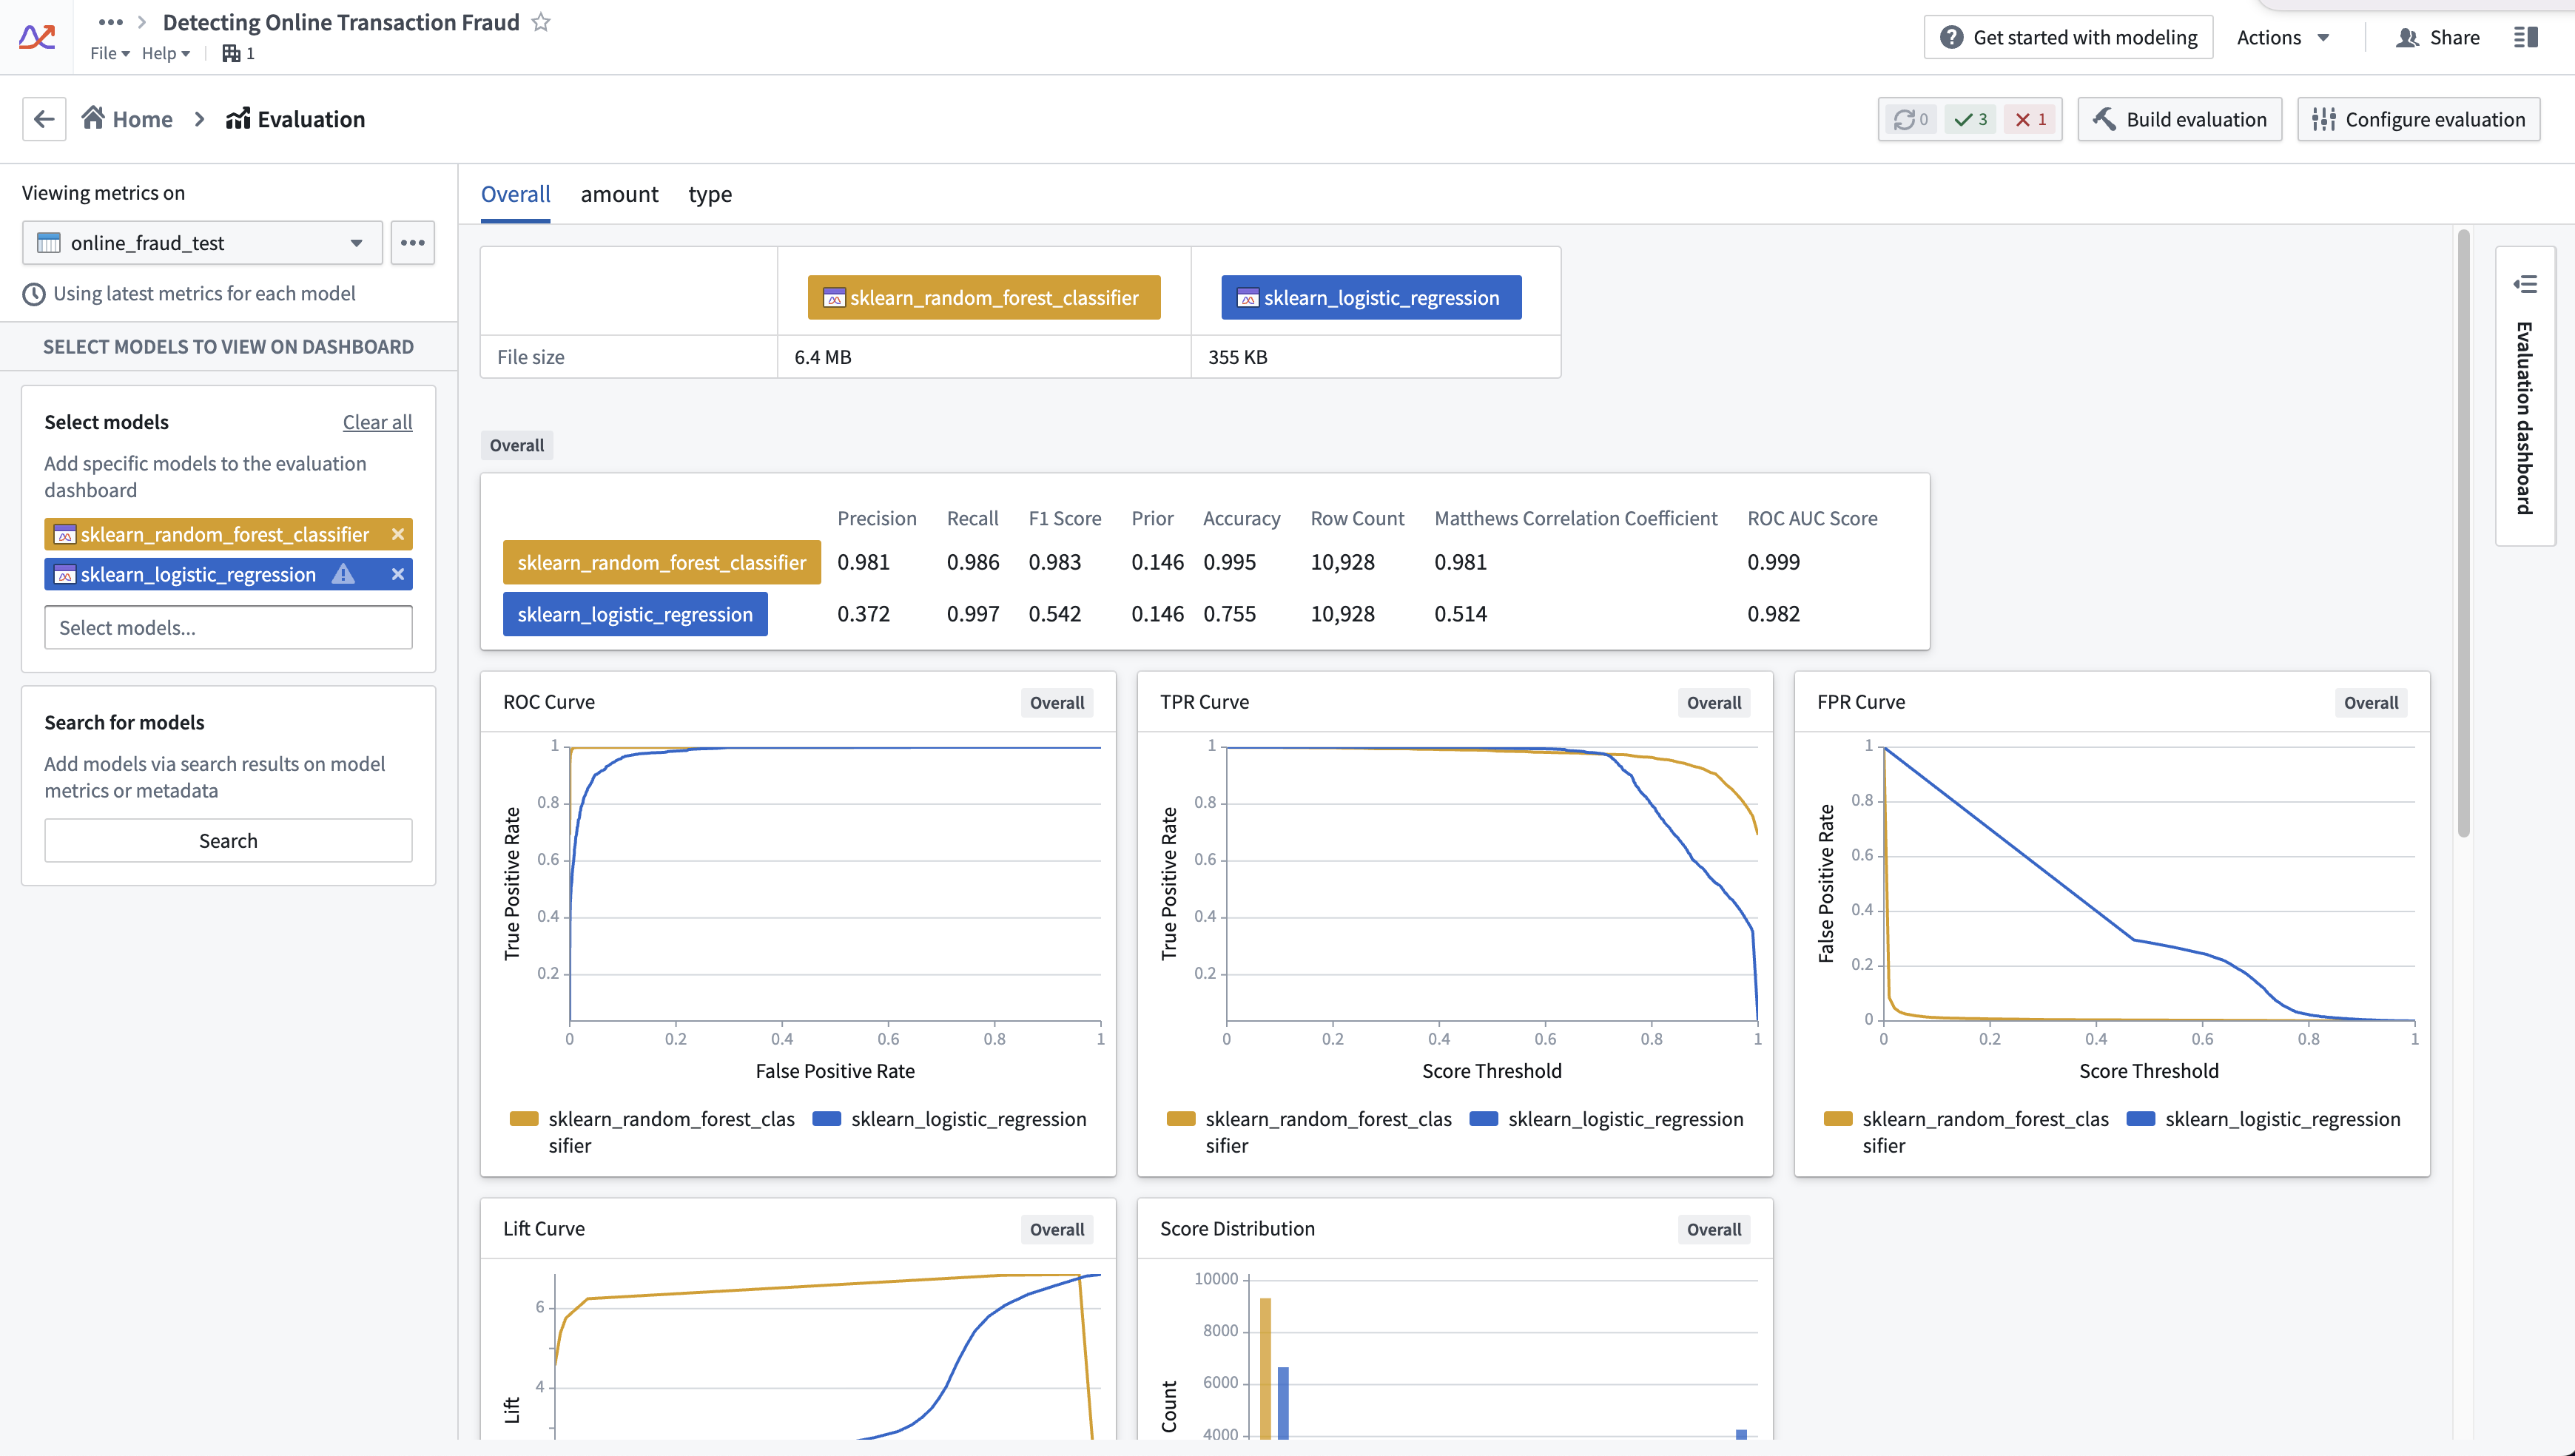Click the Clear all link

(x=377, y=422)
